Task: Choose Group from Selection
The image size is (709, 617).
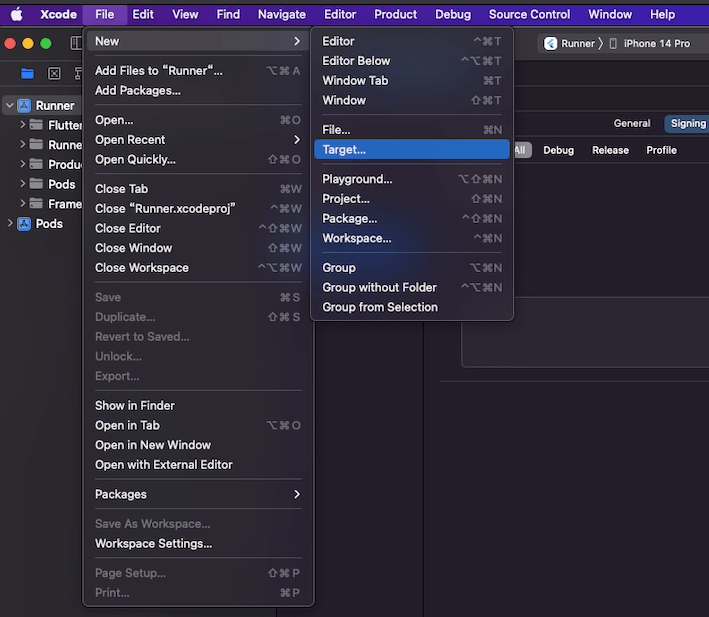Action: point(411,307)
